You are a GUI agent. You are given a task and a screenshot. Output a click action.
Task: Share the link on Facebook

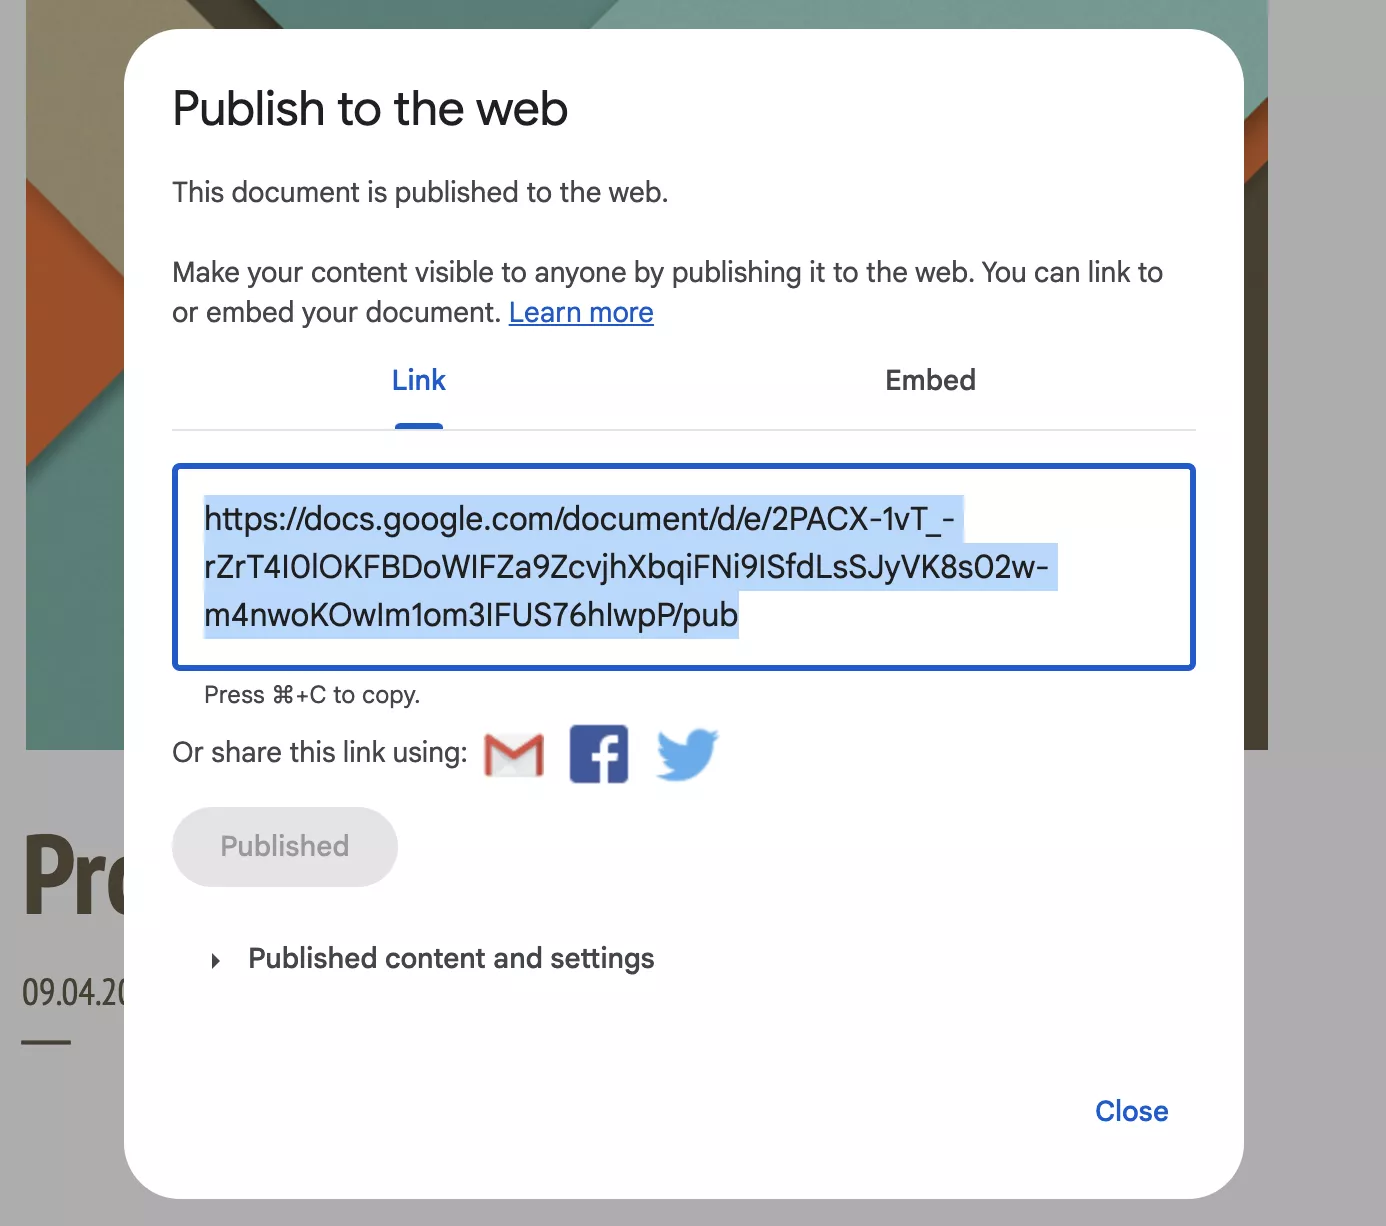click(599, 754)
